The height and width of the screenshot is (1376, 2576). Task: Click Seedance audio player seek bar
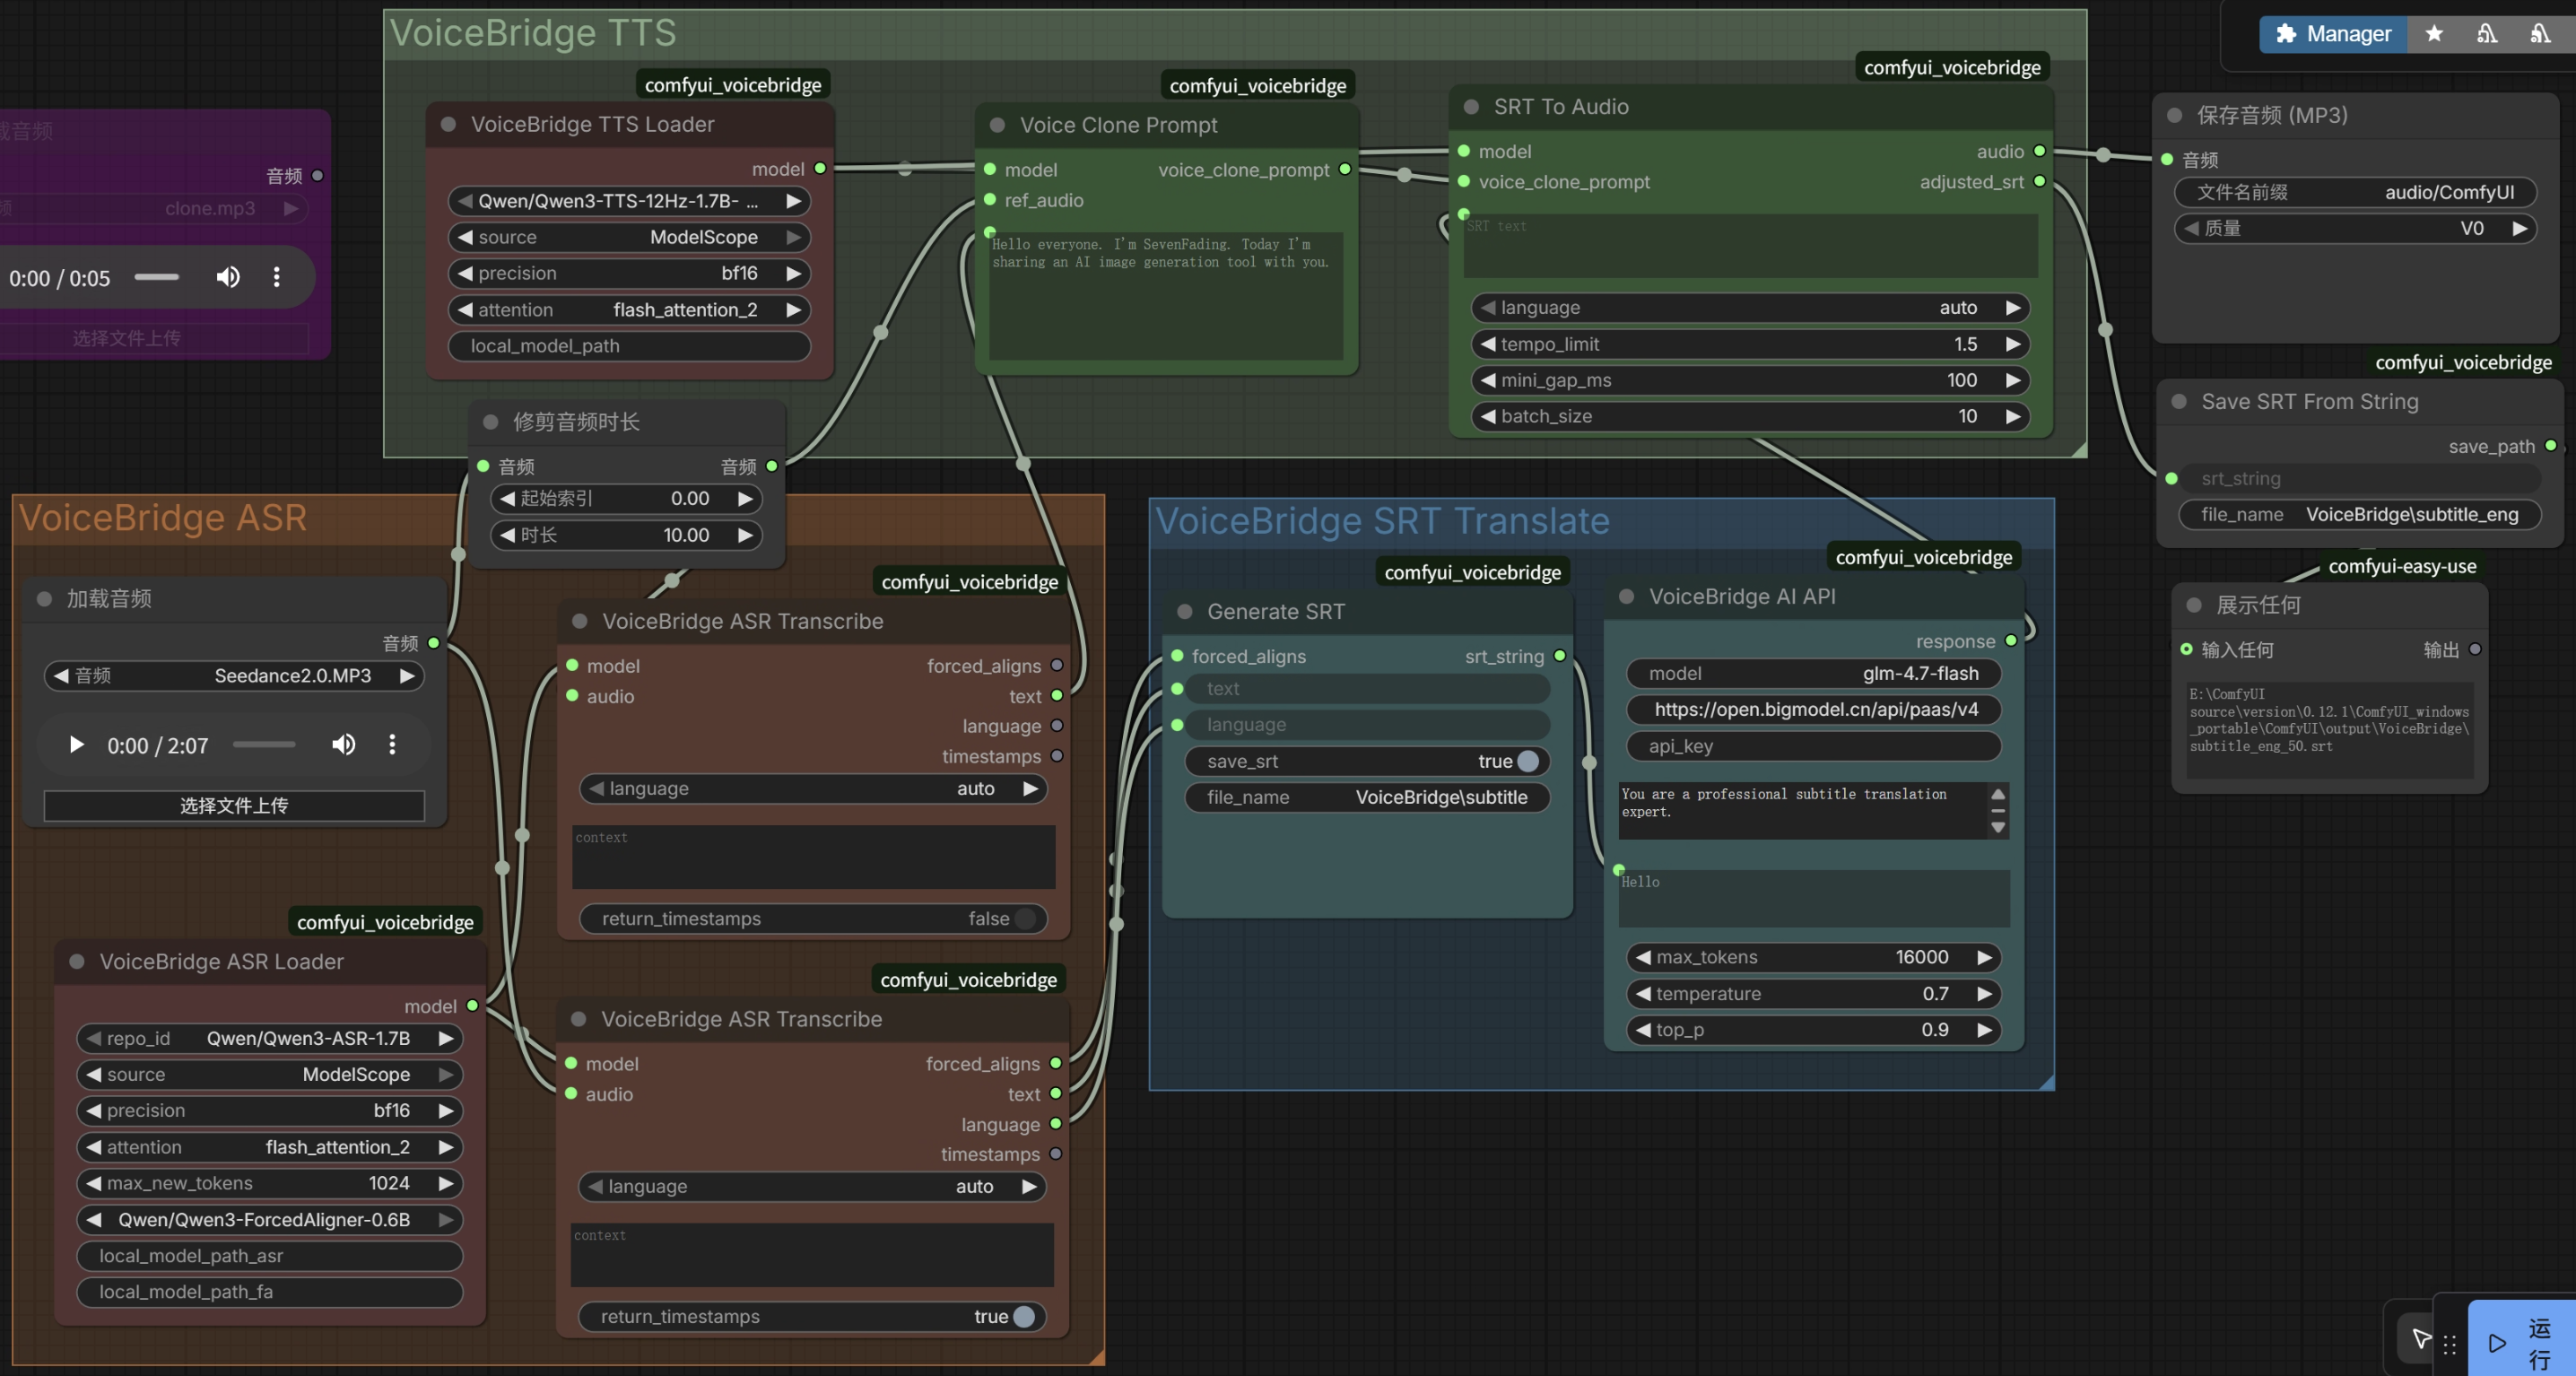pyautogui.click(x=264, y=745)
